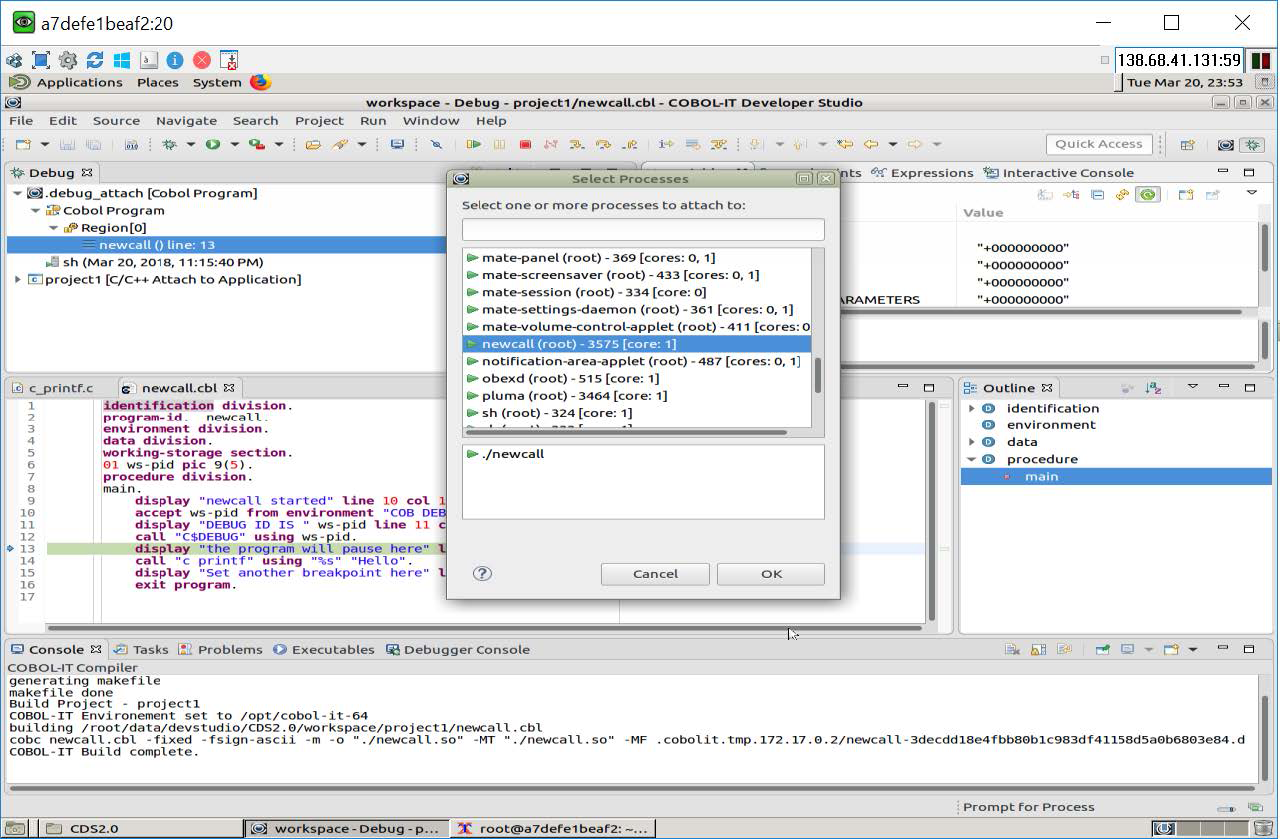Click OK to attach to the process
The image size is (1280, 839).
[769, 574]
